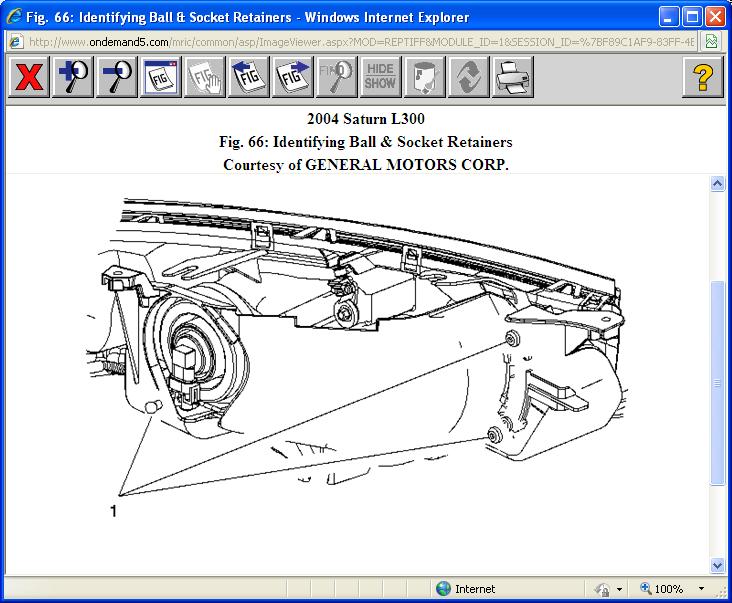Expand the security zone protected mode dropdown
732x603 pixels.
click(x=620, y=589)
